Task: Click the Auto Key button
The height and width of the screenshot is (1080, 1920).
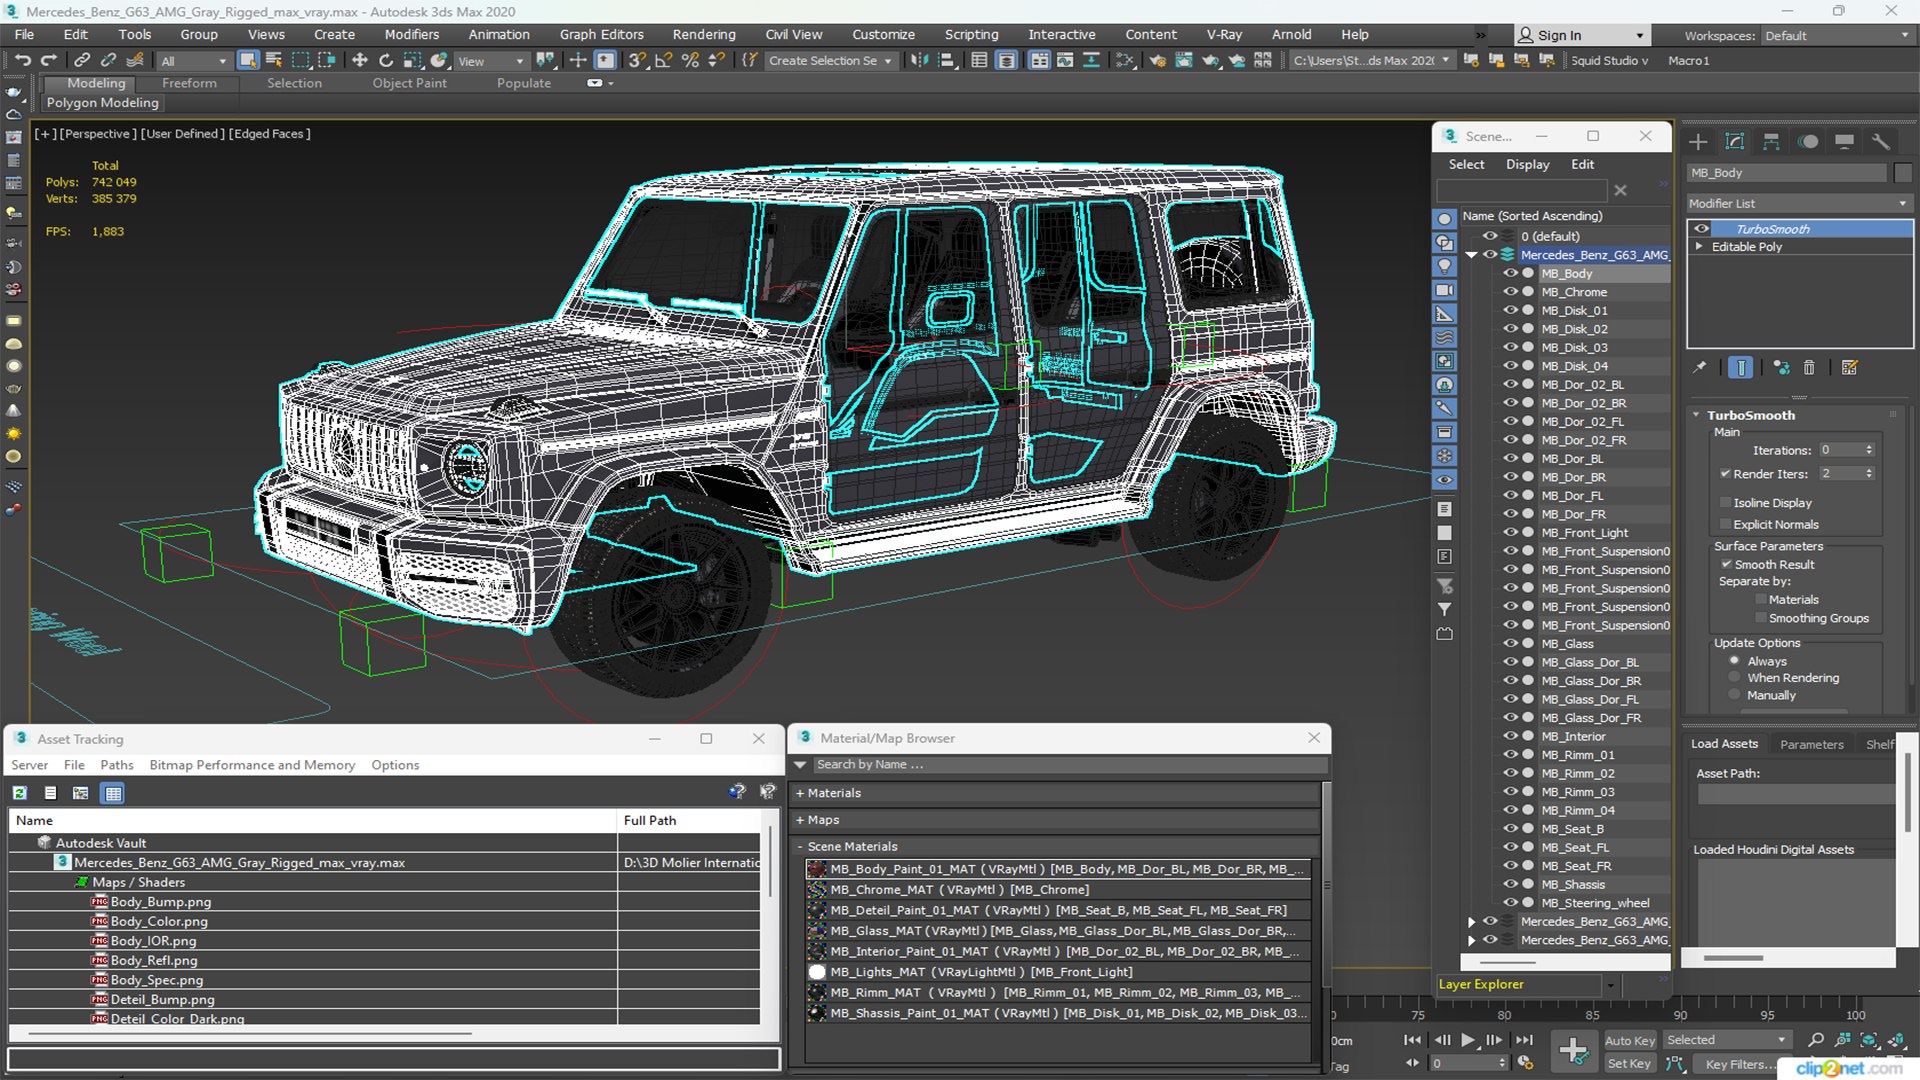Action: click(1630, 1041)
